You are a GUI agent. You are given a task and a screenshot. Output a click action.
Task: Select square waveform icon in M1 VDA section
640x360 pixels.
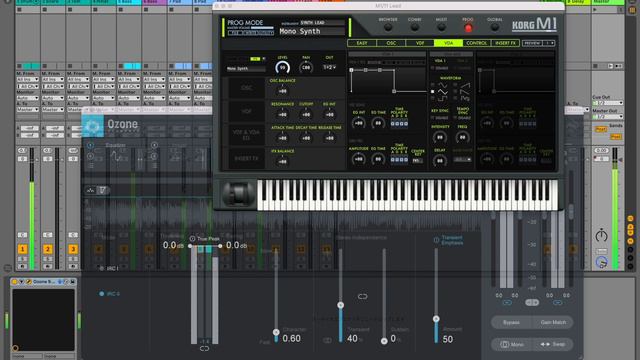[x=442, y=98]
